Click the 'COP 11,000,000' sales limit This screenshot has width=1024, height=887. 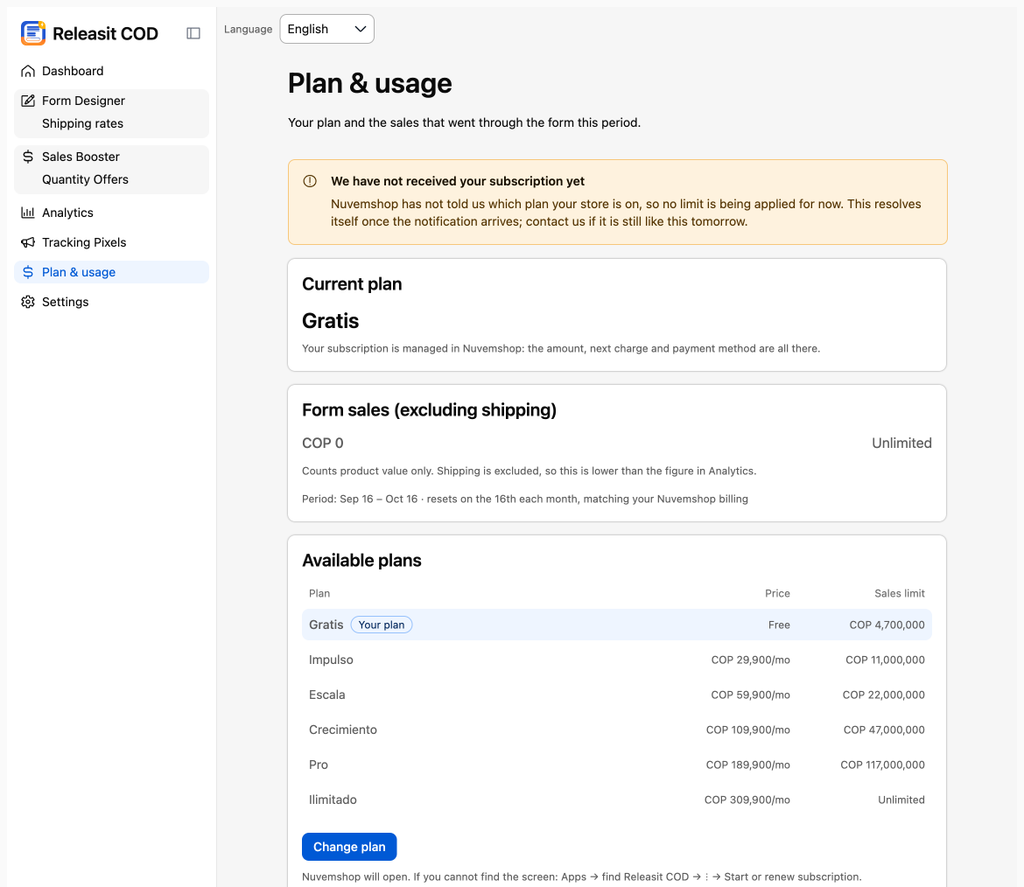885,660
